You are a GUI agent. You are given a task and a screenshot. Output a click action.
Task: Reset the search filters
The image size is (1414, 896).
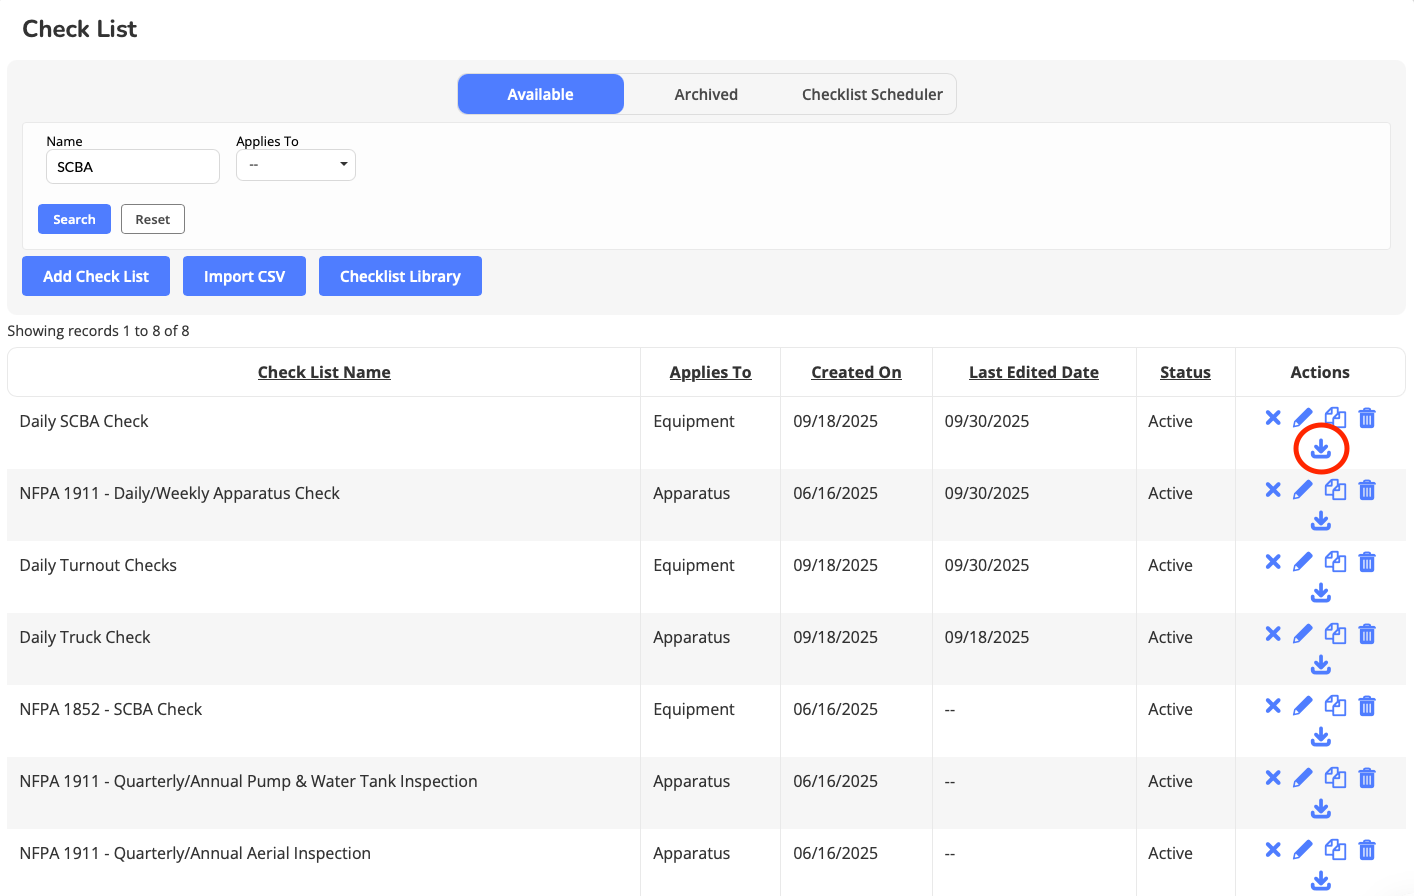pyautogui.click(x=153, y=219)
